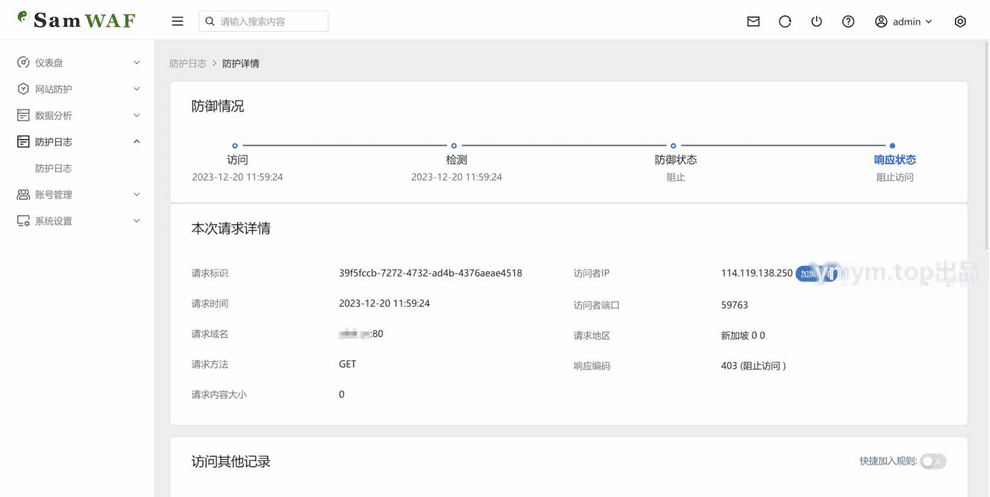Image resolution: width=990 pixels, height=497 pixels.
Task: Open the help question mark icon
Action: point(848,21)
